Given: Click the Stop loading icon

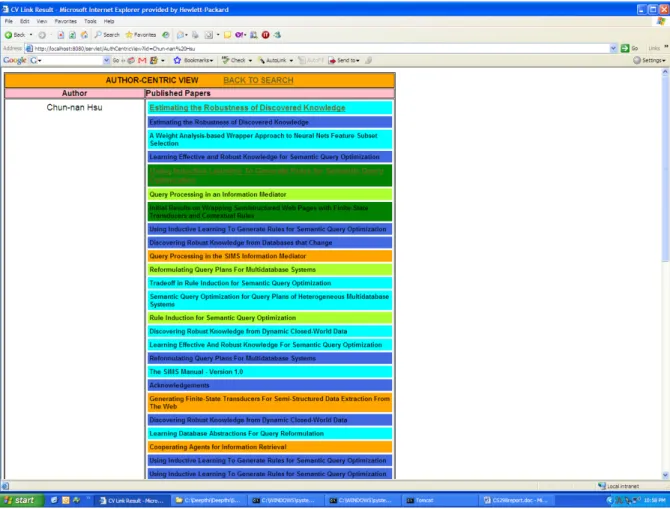Looking at the screenshot, I should [61, 35].
